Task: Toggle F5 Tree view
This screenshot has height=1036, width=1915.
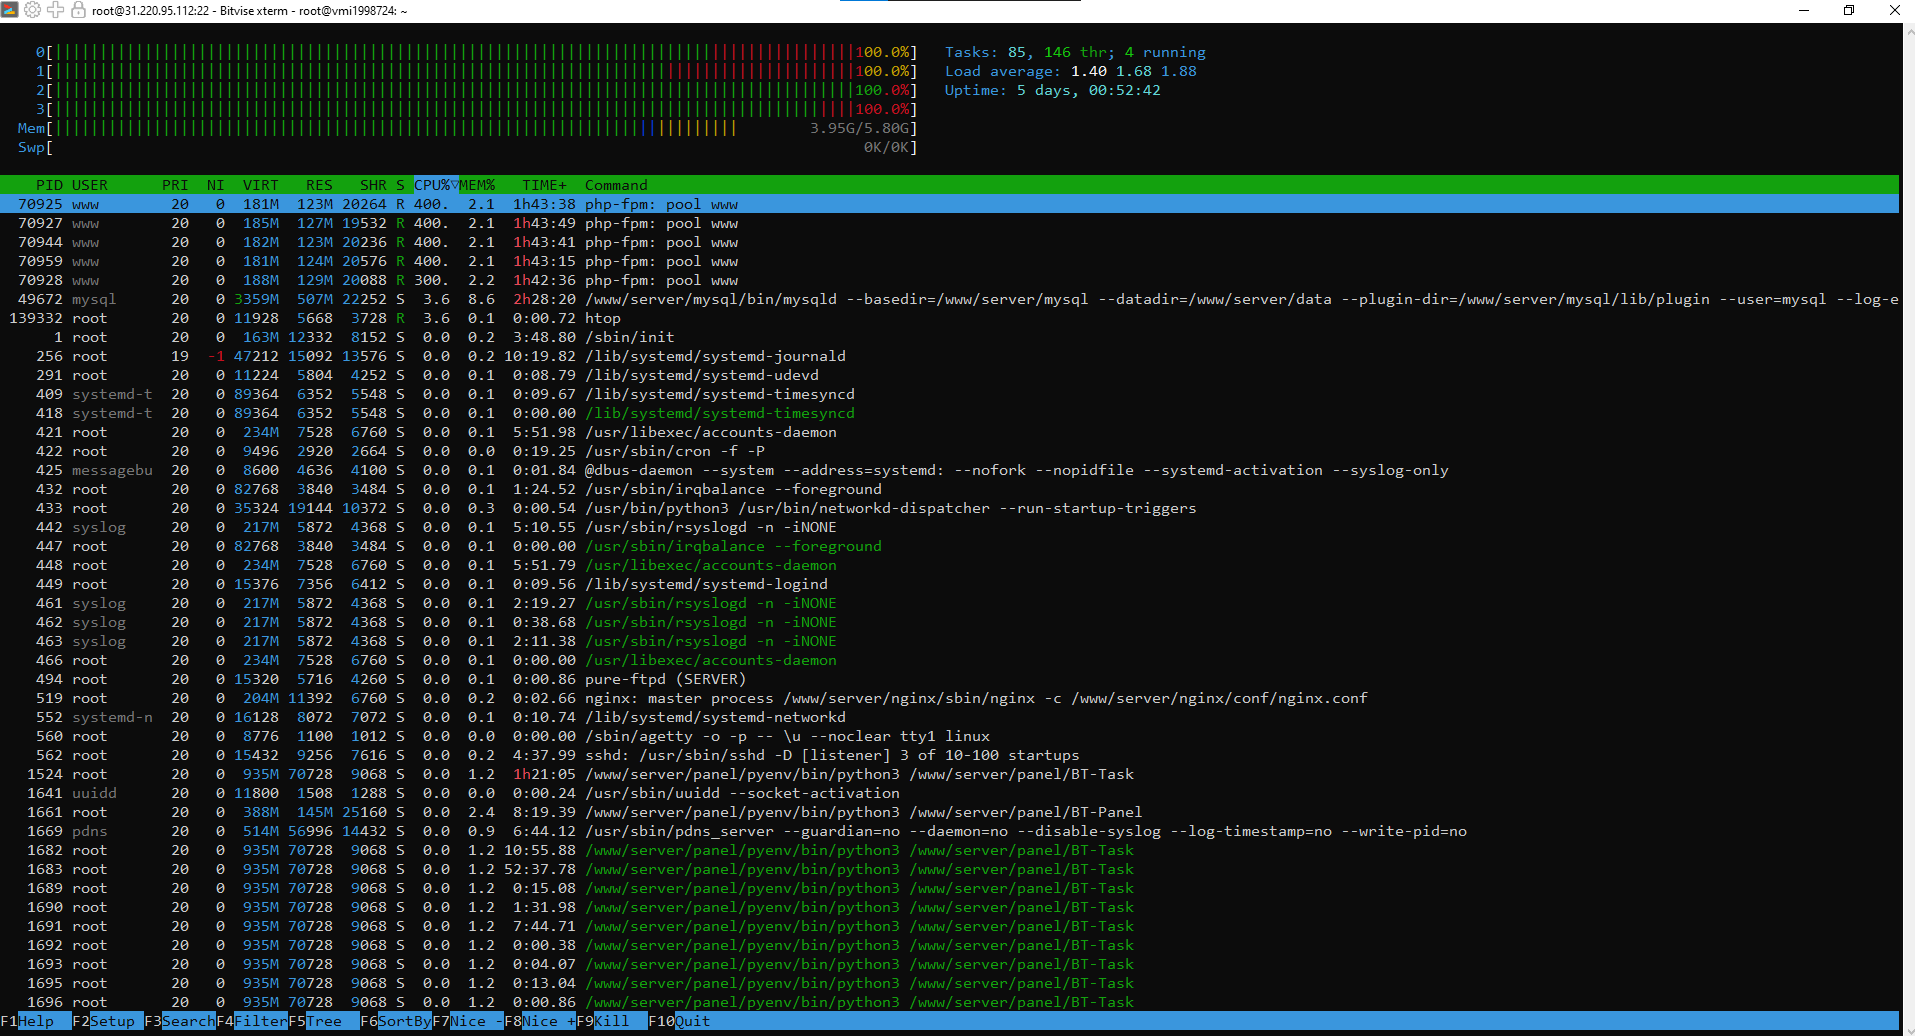Action: (323, 1021)
